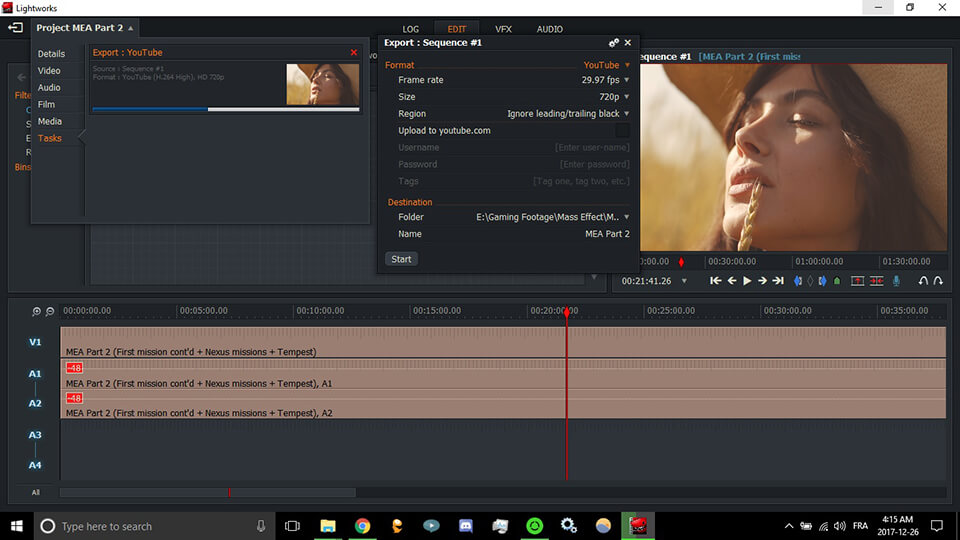Screen dimensions: 960x540
Task: Select Media in project menu
Action: 50,121
